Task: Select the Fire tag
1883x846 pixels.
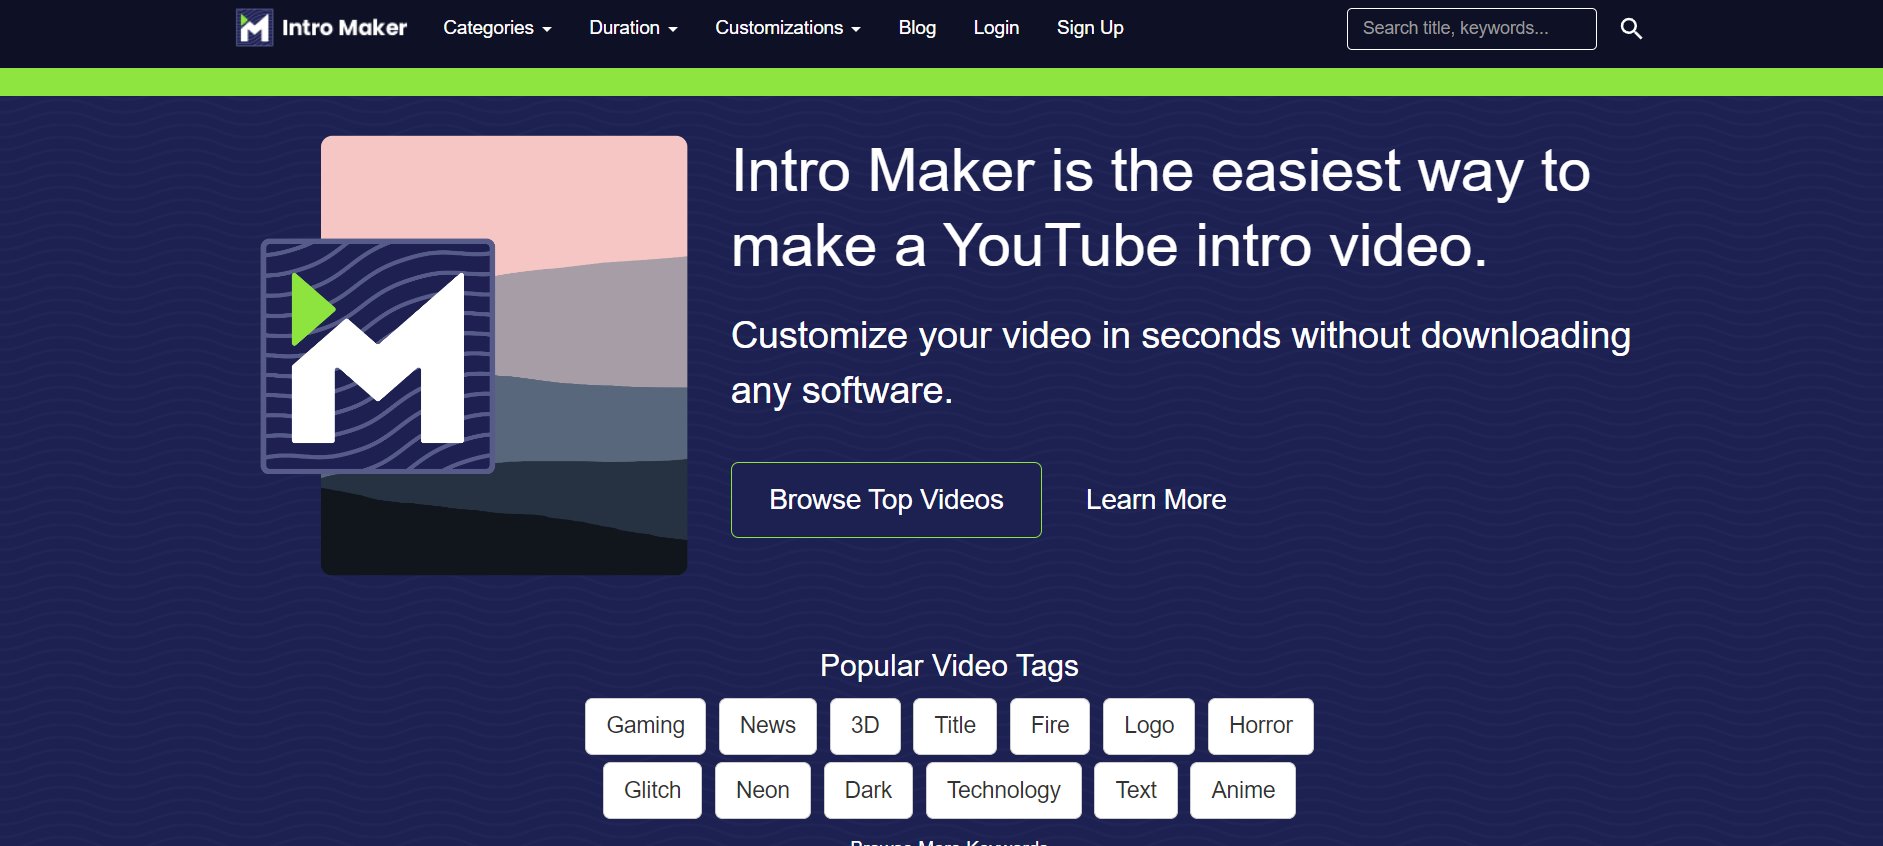Action: coord(1050,726)
